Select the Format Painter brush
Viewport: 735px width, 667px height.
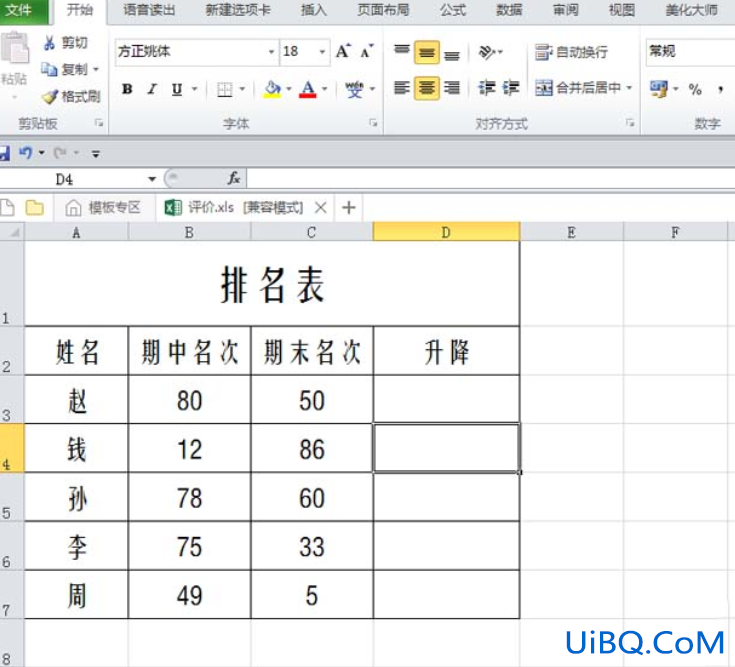coord(49,97)
